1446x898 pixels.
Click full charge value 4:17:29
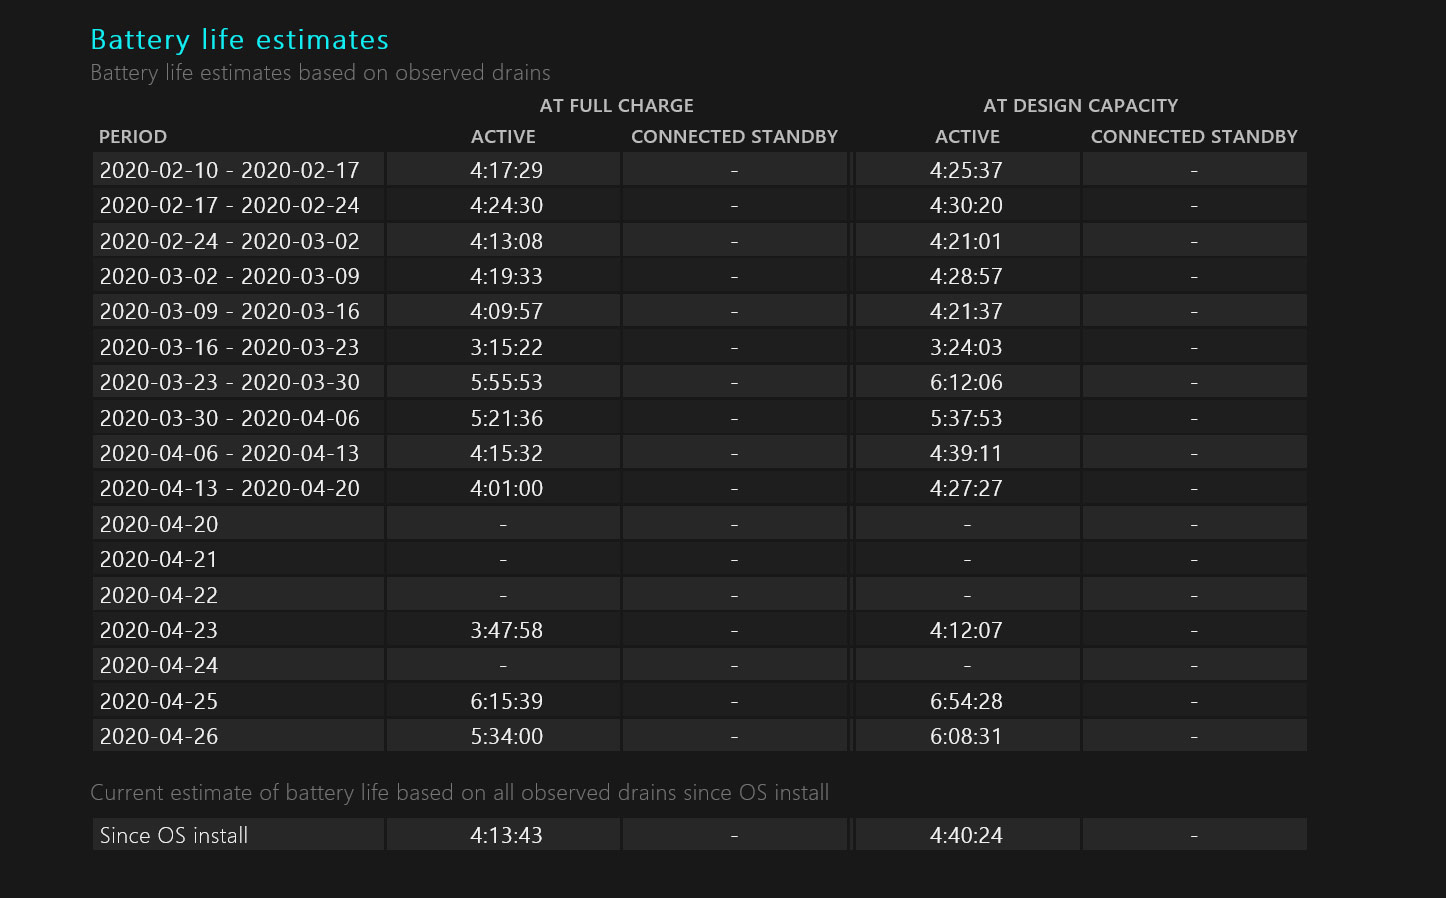[506, 170]
